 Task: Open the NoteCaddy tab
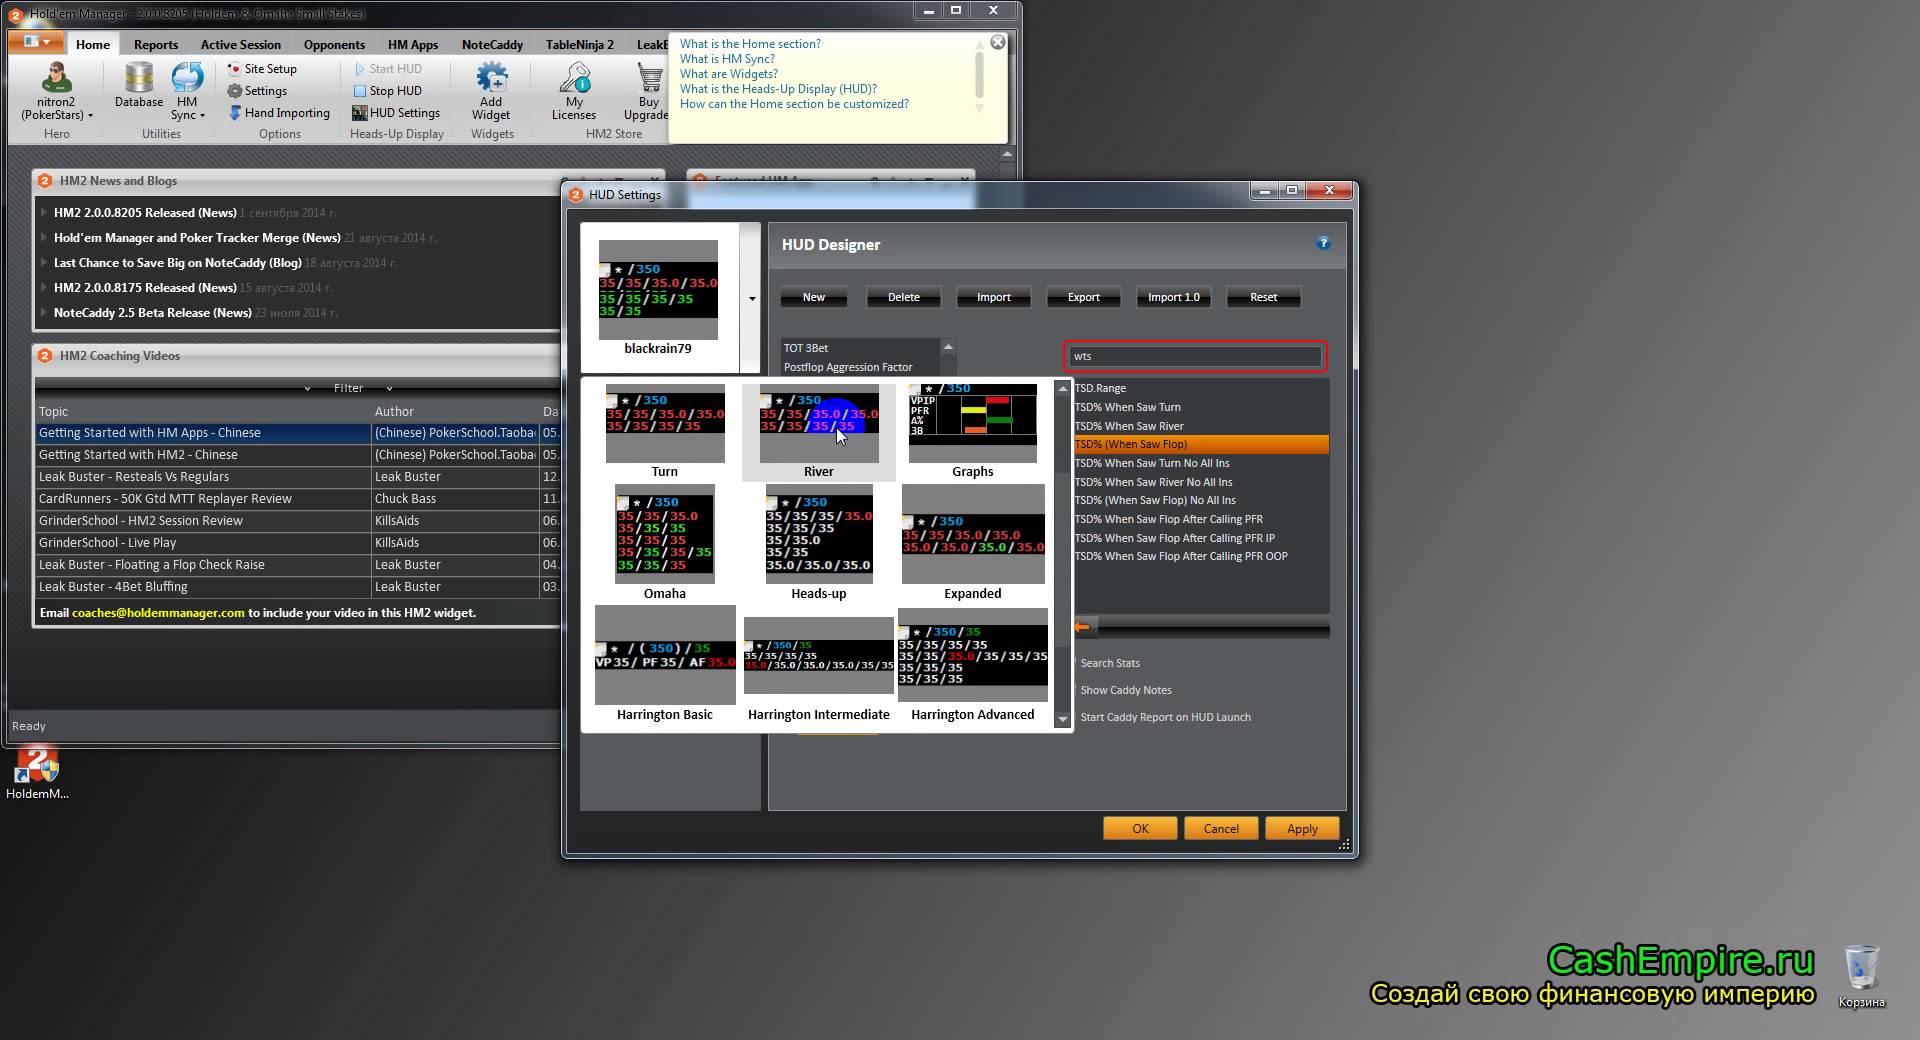point(492,45)
